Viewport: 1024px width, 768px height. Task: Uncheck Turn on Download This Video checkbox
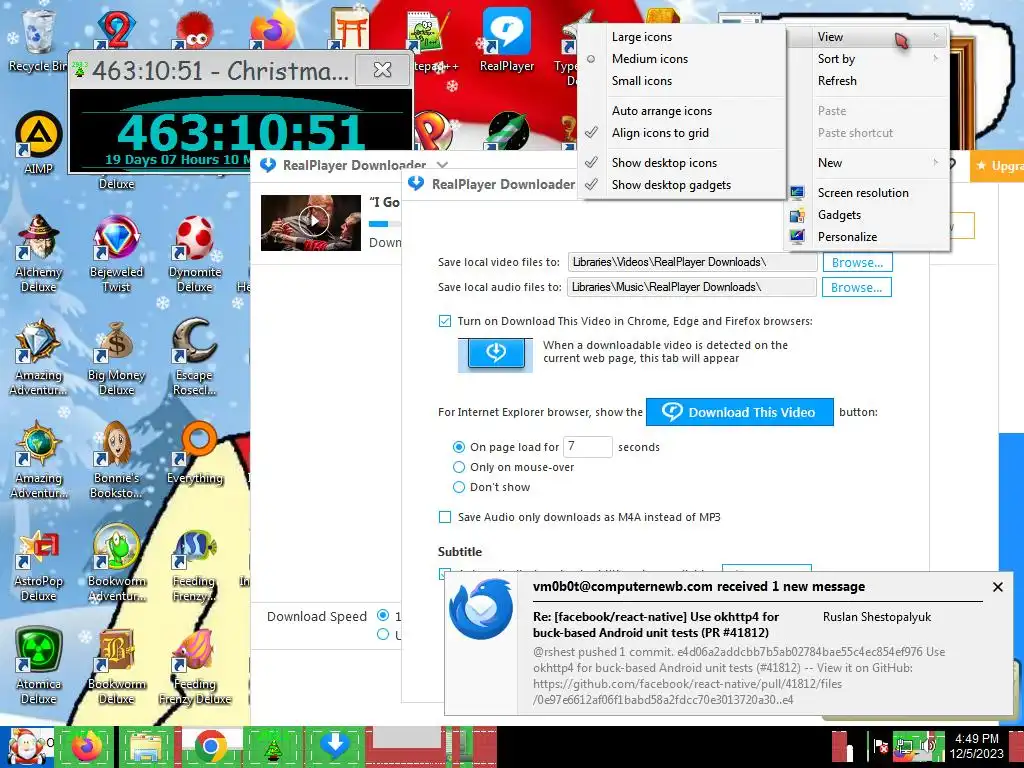tap(445, 321)
